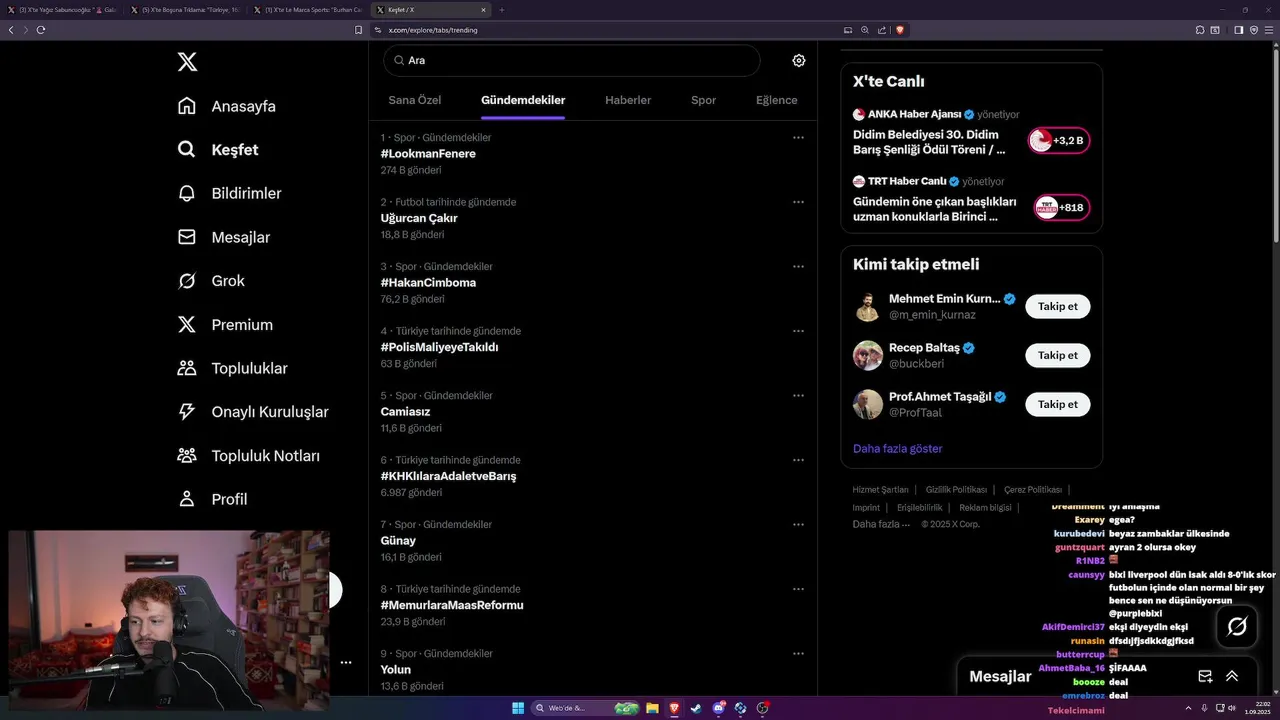Show hidden system tray icons

[x=1187, y=708]
